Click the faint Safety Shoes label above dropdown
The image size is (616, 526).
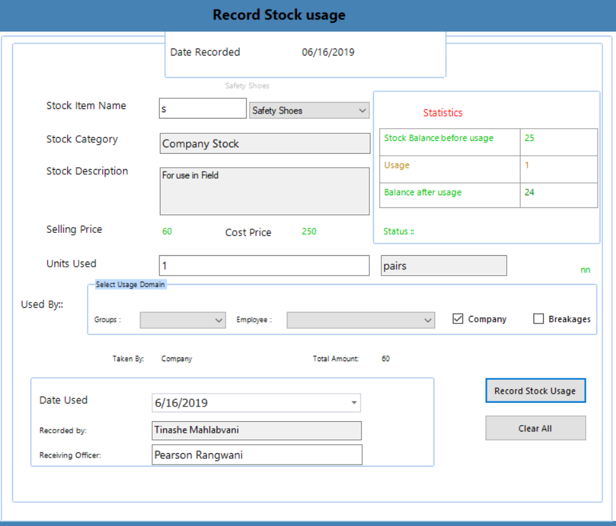[247, 86]
